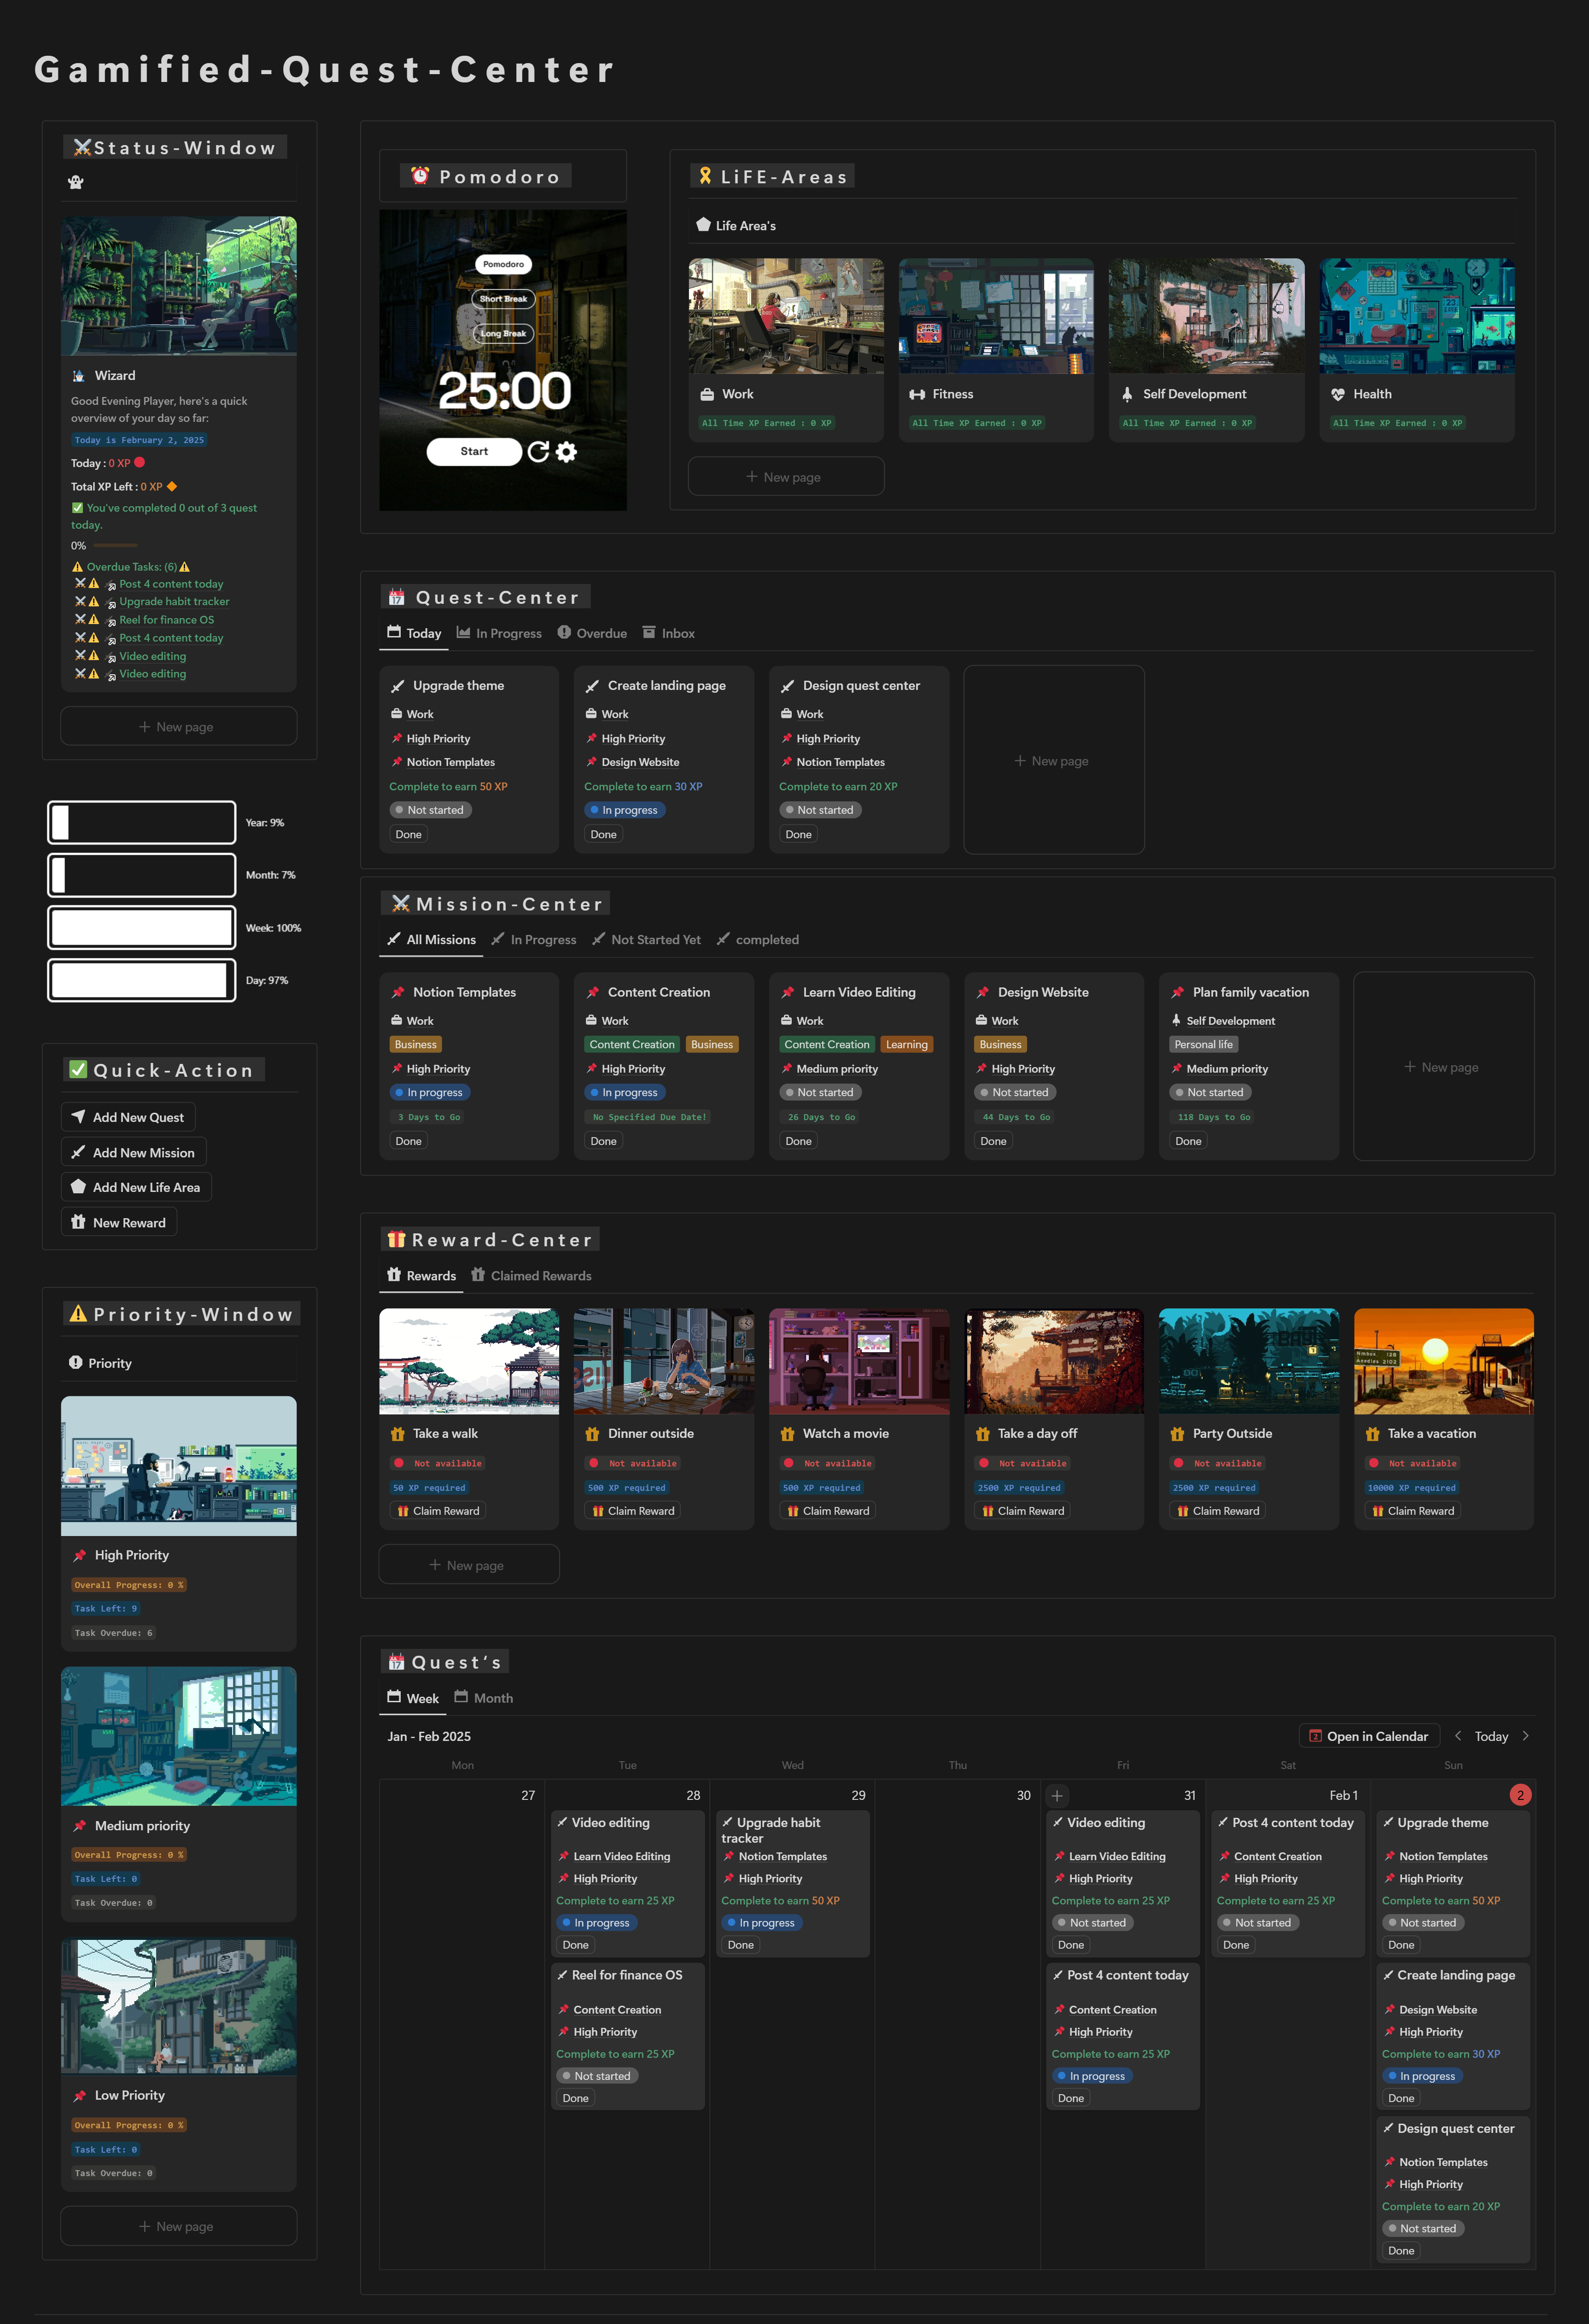Image resolution: width=1589 pixels, height=2324 pixels.
Task: Mark Learn Video Editing mission Done
Action: click(x=799, y=1141)
